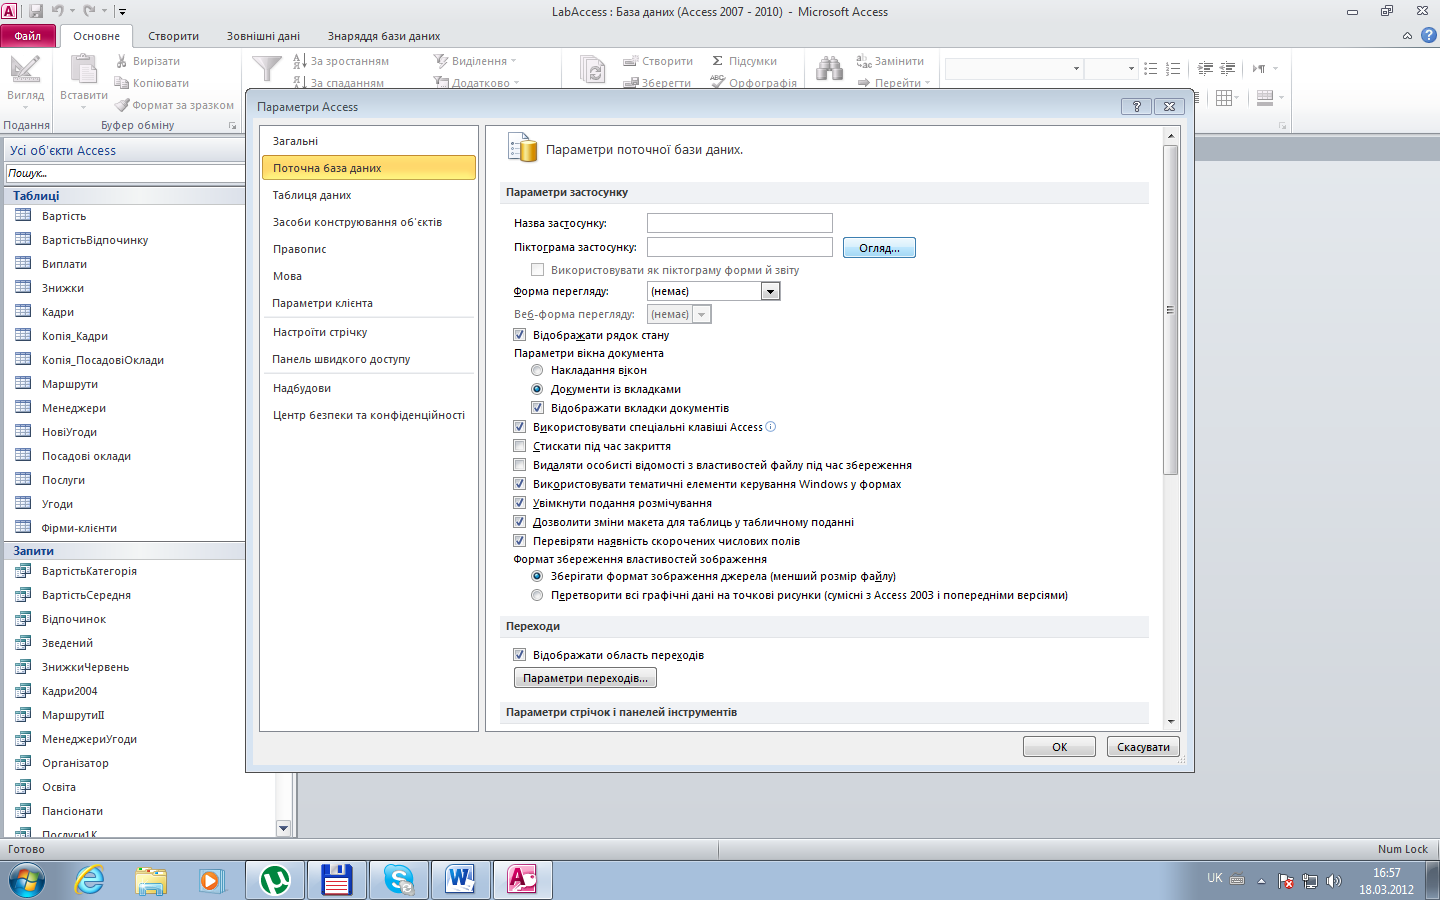Click the 'Огляд...' browse button
Screen dimensions: 1440x900
tap(879, 248)
